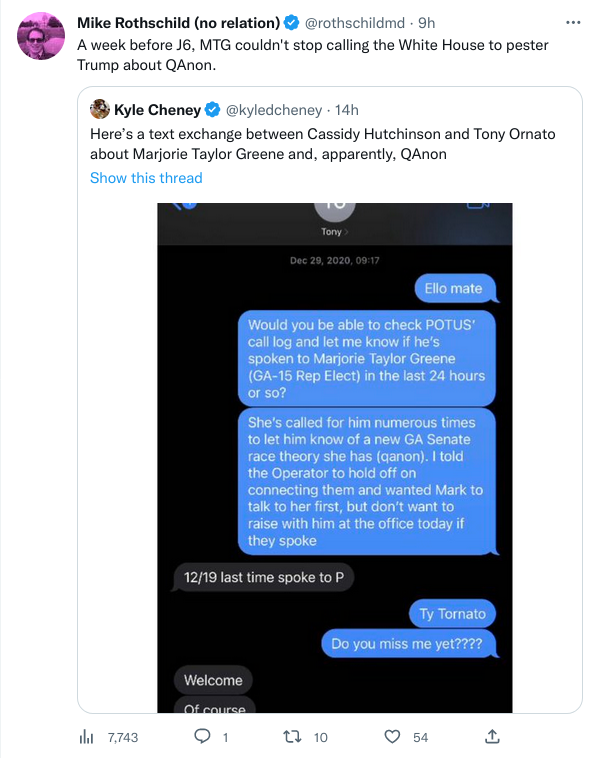The height and width of the screenshot is (758, 598).
Task: Open the share upload icon
Action: [x=492, y=736]
